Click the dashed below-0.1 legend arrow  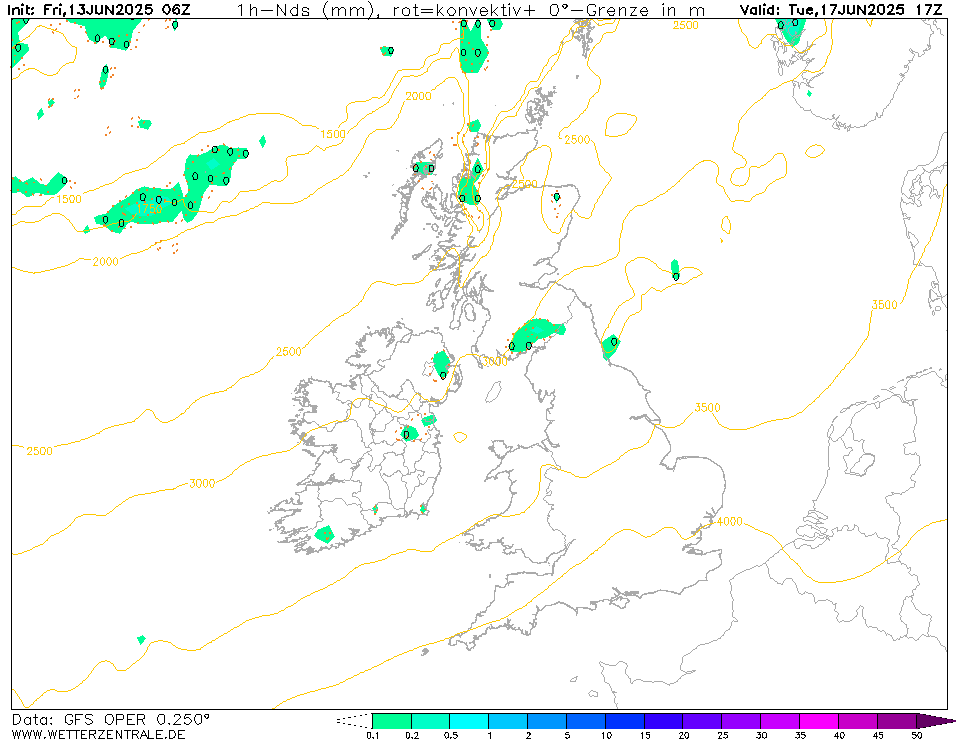tap(355, 721)
